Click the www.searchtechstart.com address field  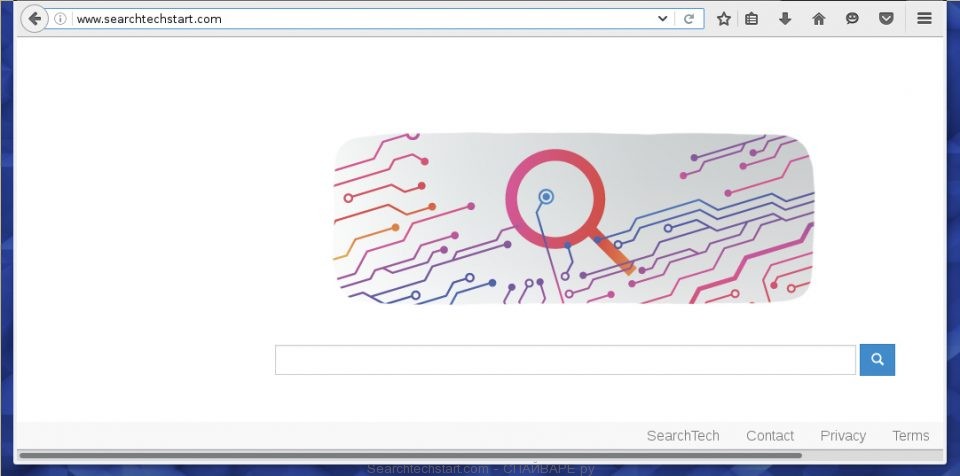click(361, 19)
